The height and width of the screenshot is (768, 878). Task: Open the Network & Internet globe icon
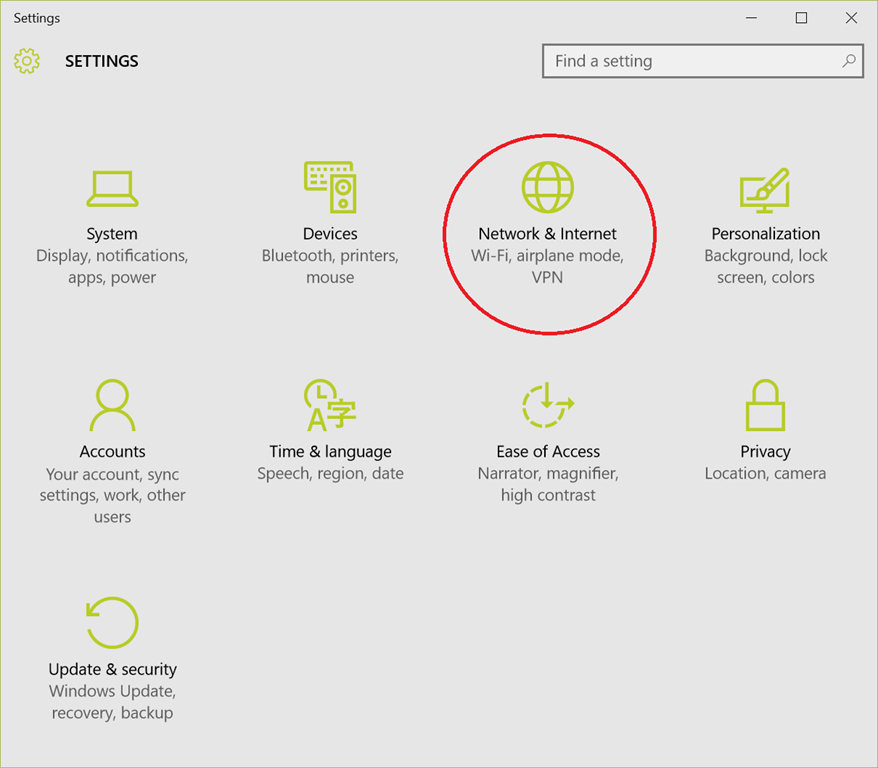point(547,185)
